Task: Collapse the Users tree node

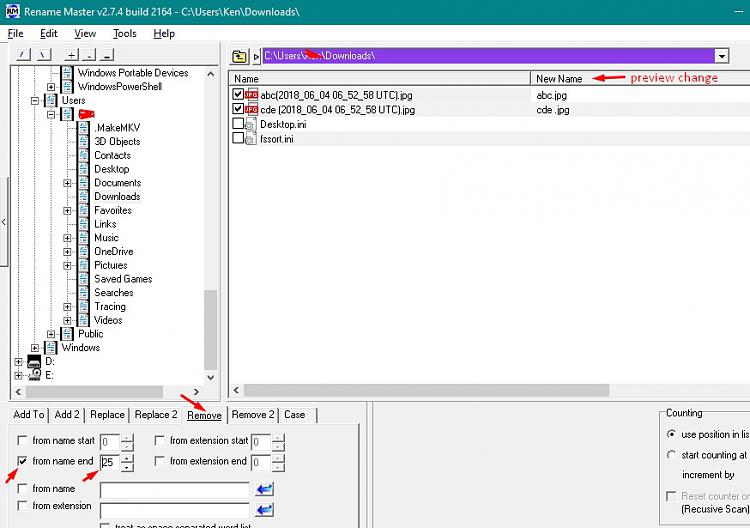Action: pos(35,100)
